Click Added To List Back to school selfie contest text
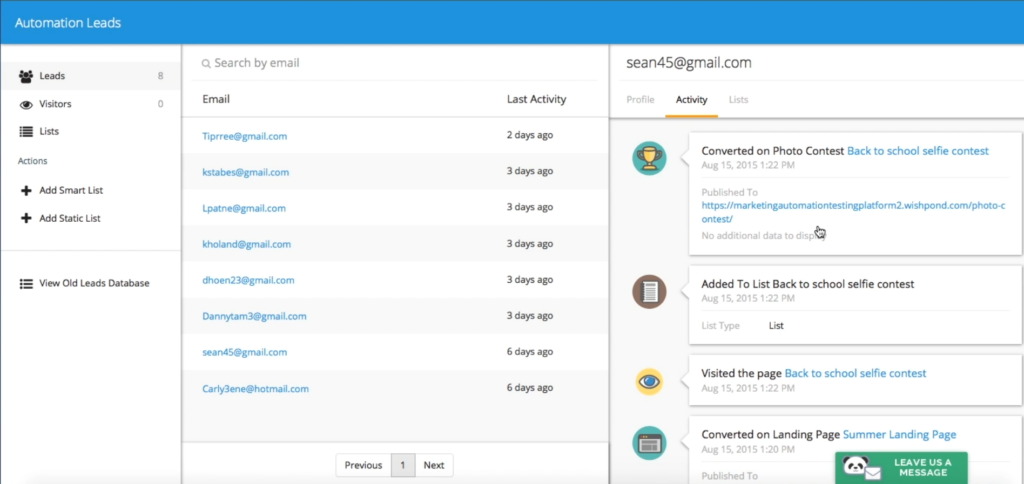The image size is (1024, 484). [x=807, y=284]
